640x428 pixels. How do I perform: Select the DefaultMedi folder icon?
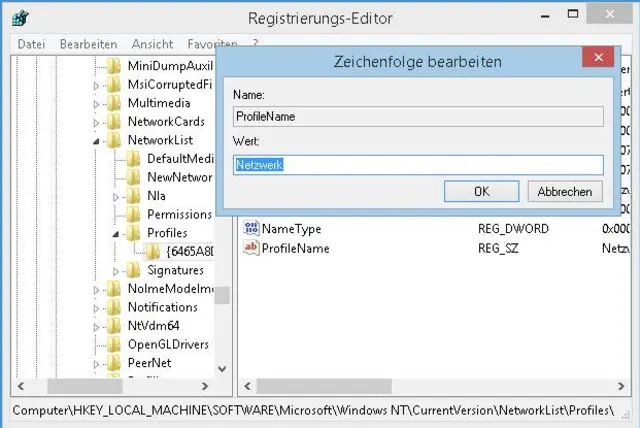(133, 159)
